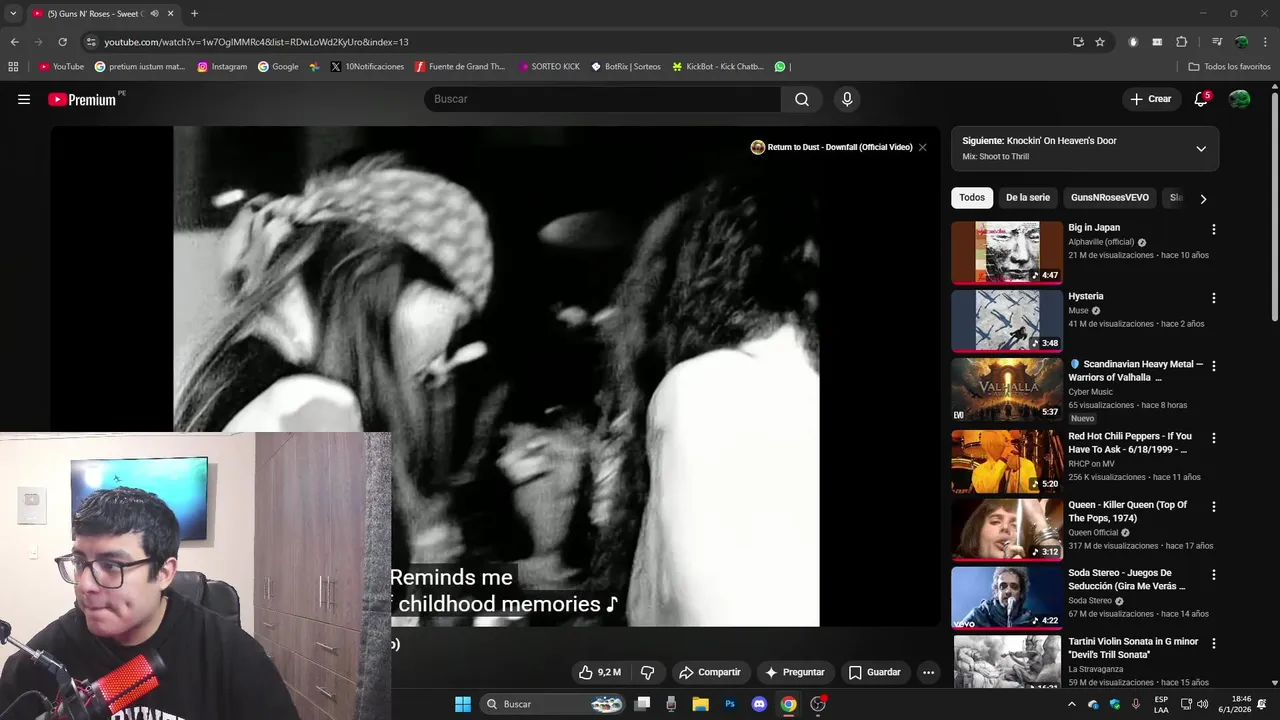Open File Explorer from the taskbar
Image resolution: width=1280 pixels, height=720 pixels.
[x=701, y=704]
